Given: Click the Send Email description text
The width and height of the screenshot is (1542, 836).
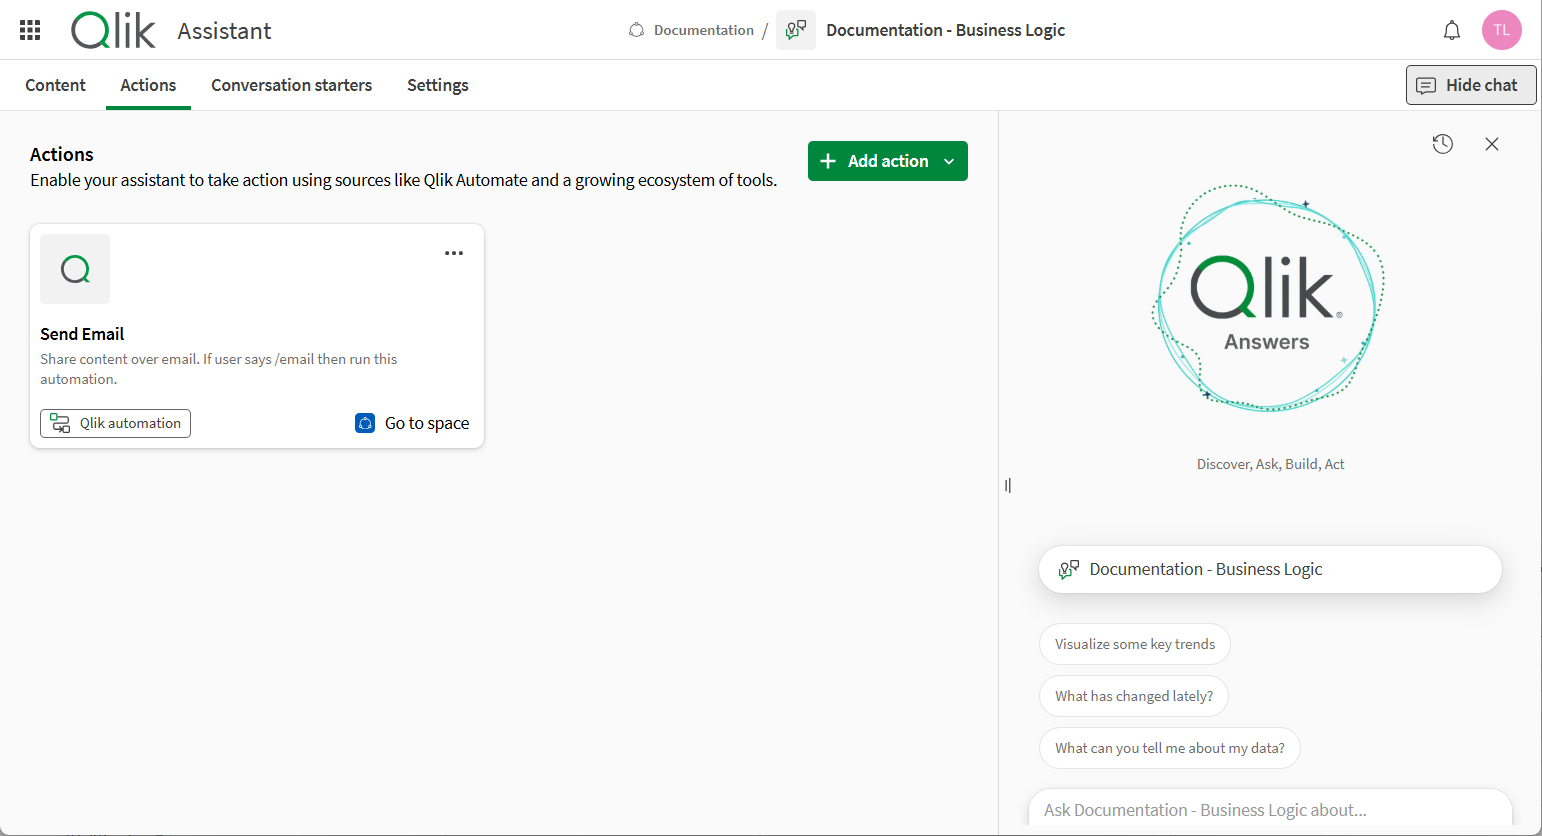Looking at the screenshot, I should click(219, 369).
